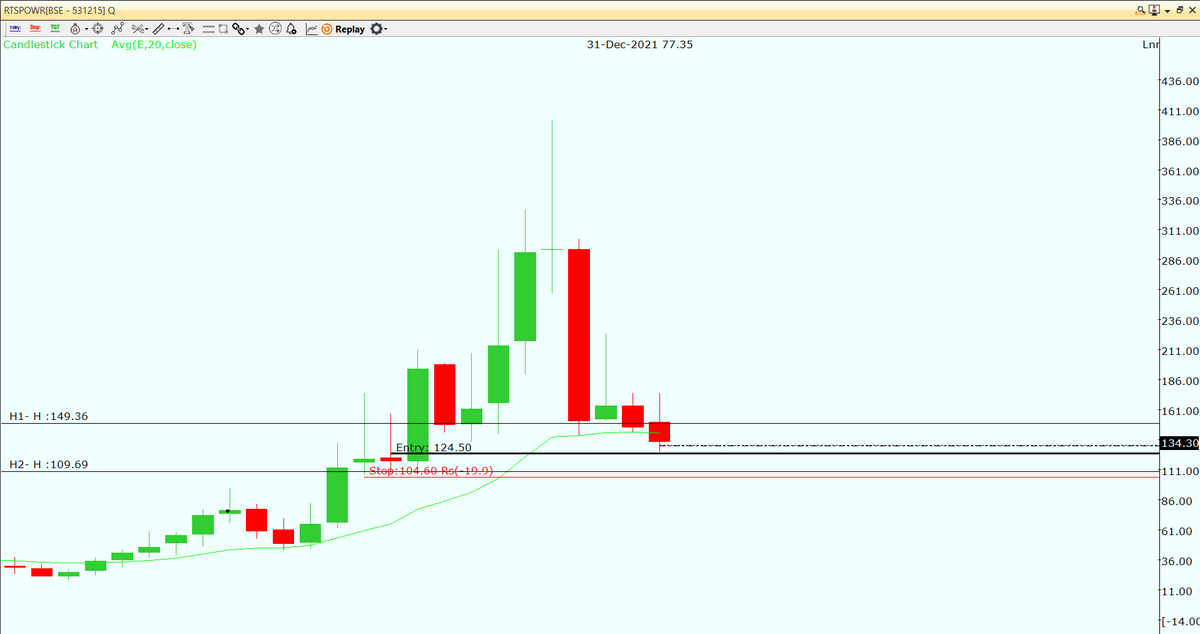Click the restore window button
The width and height of the screenshot is (1200, 634).
[x=1181, y=9]
